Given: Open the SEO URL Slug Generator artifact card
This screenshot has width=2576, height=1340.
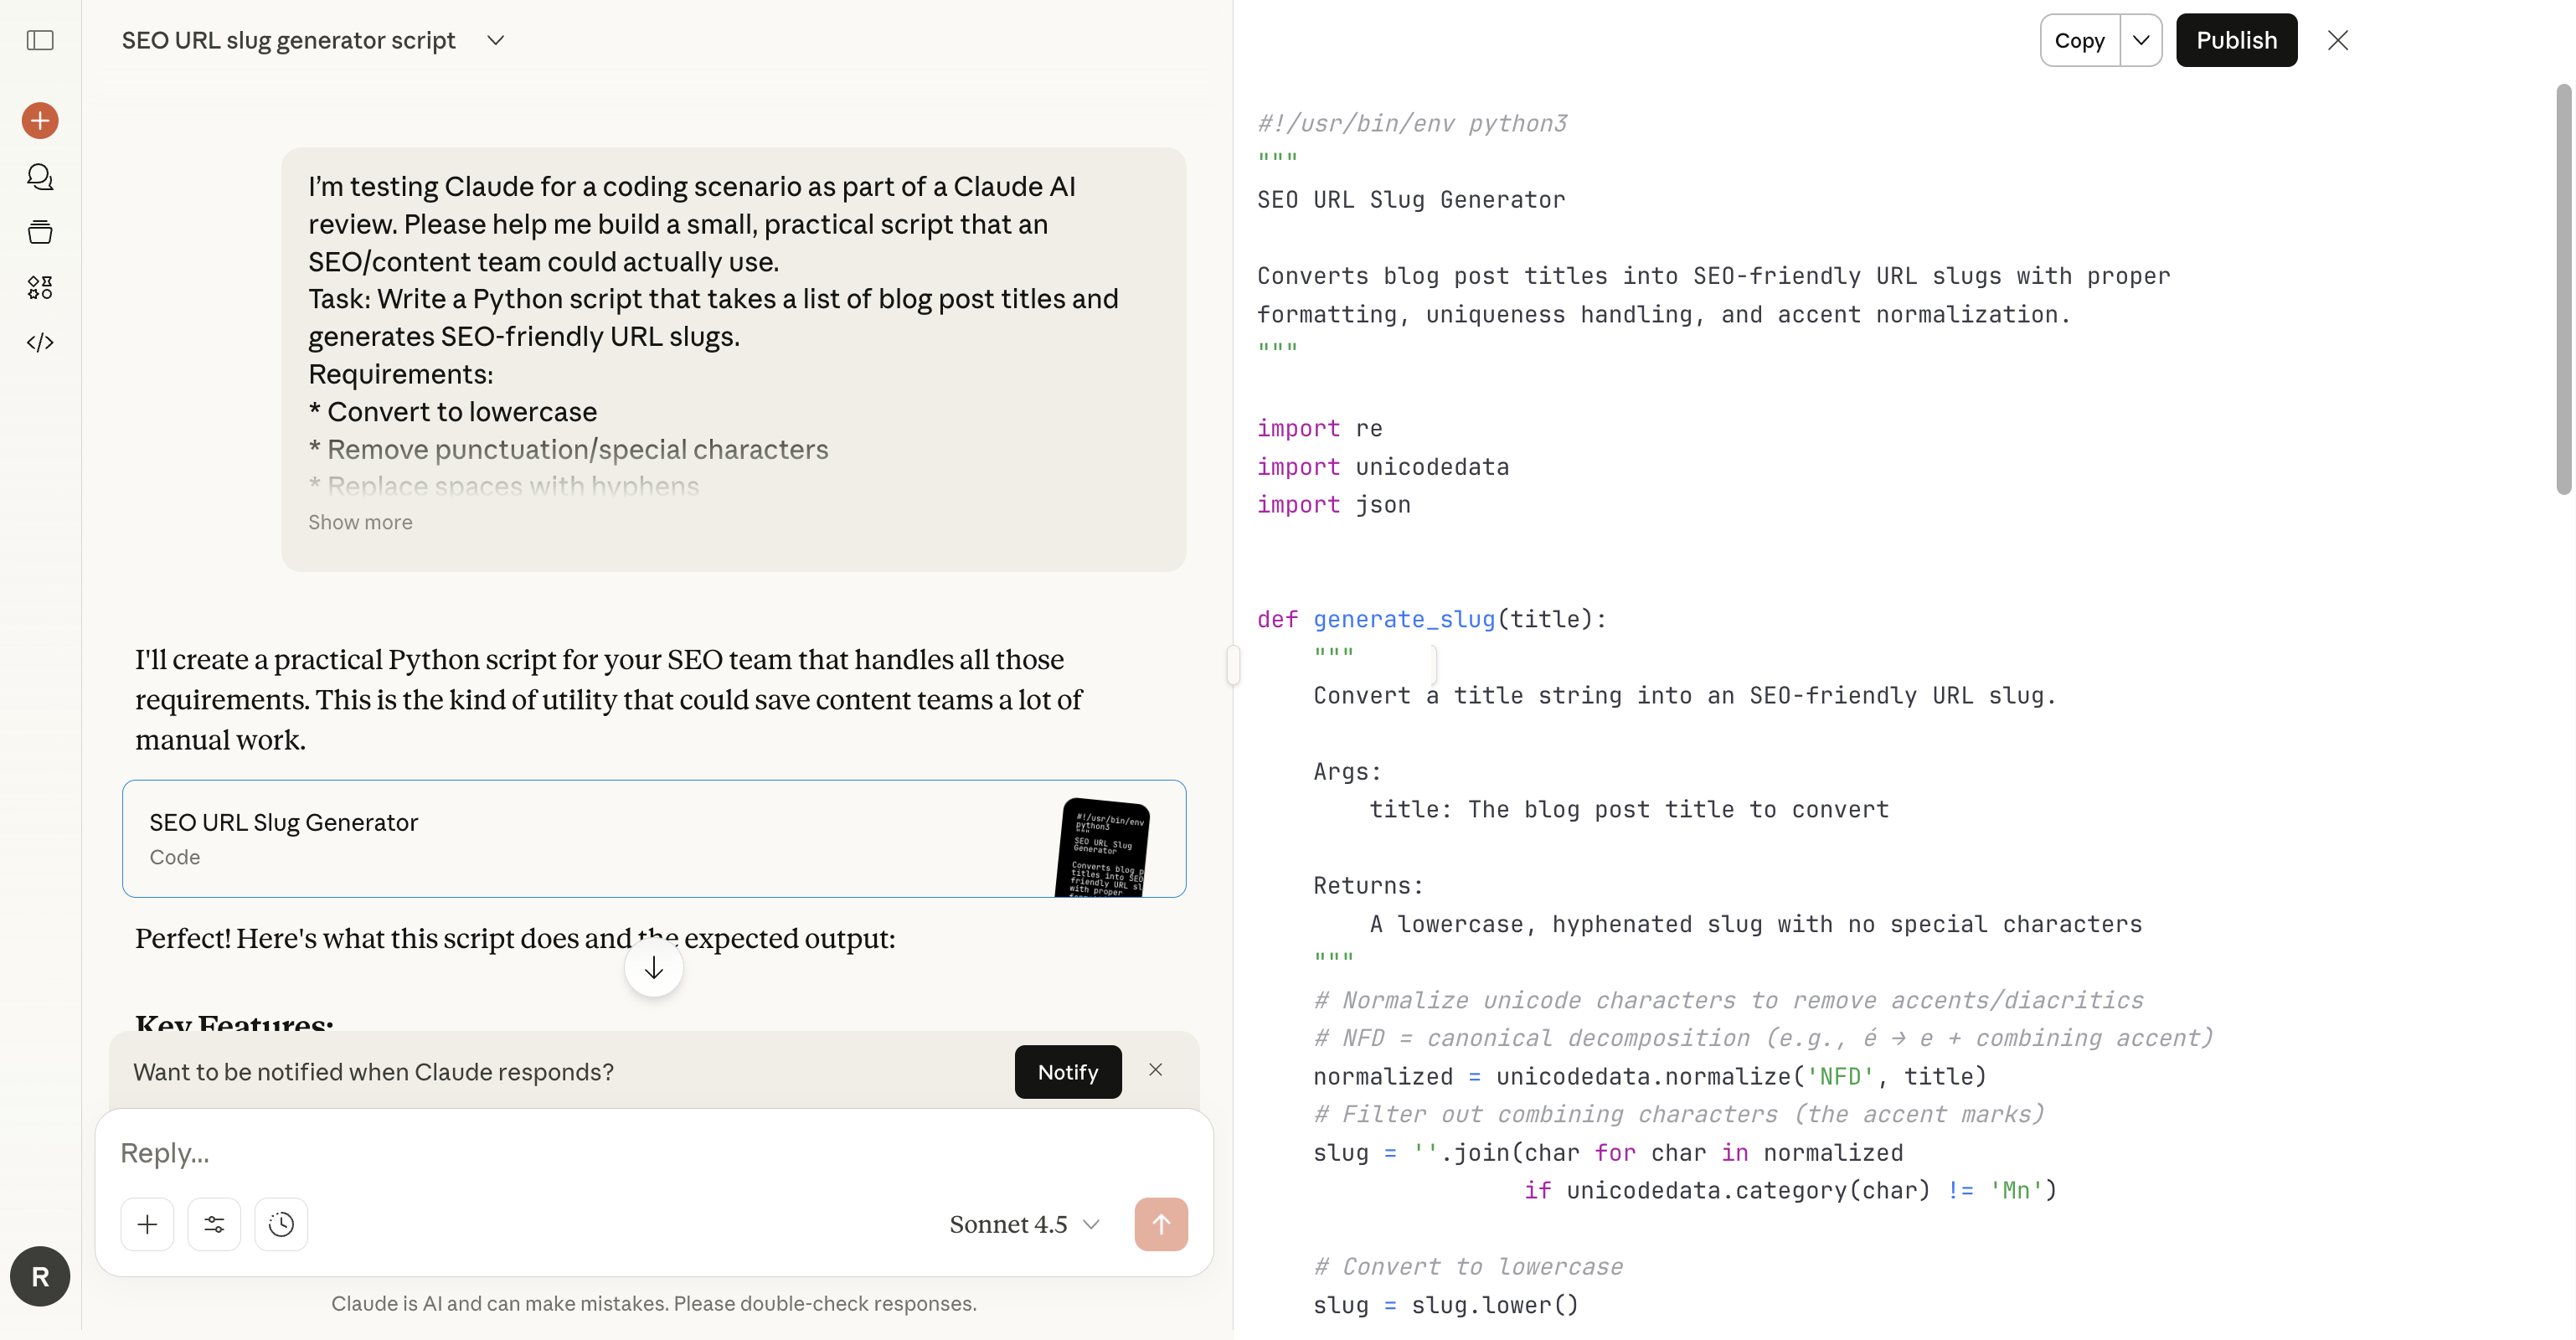Looking at the screenshot, I should tap(655, 839).
